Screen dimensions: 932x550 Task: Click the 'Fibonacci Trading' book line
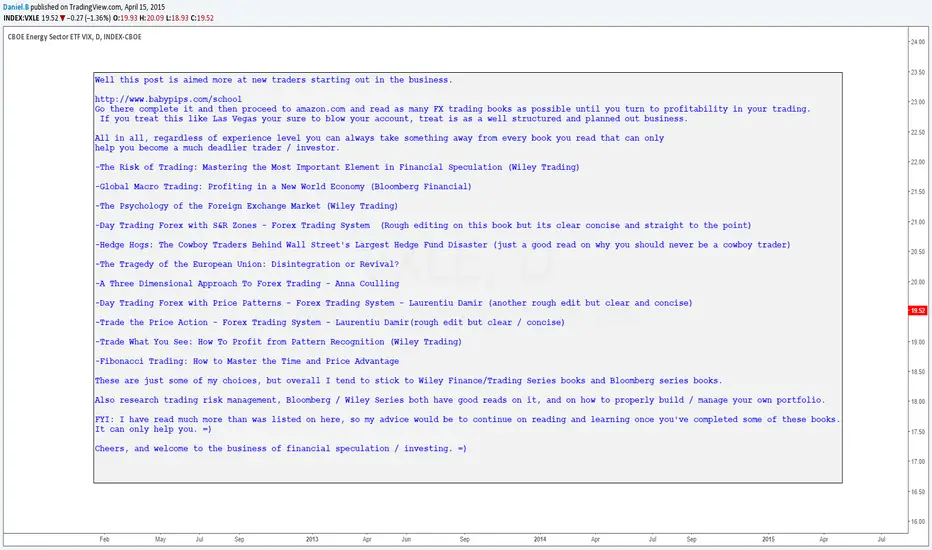pos(247,362)
